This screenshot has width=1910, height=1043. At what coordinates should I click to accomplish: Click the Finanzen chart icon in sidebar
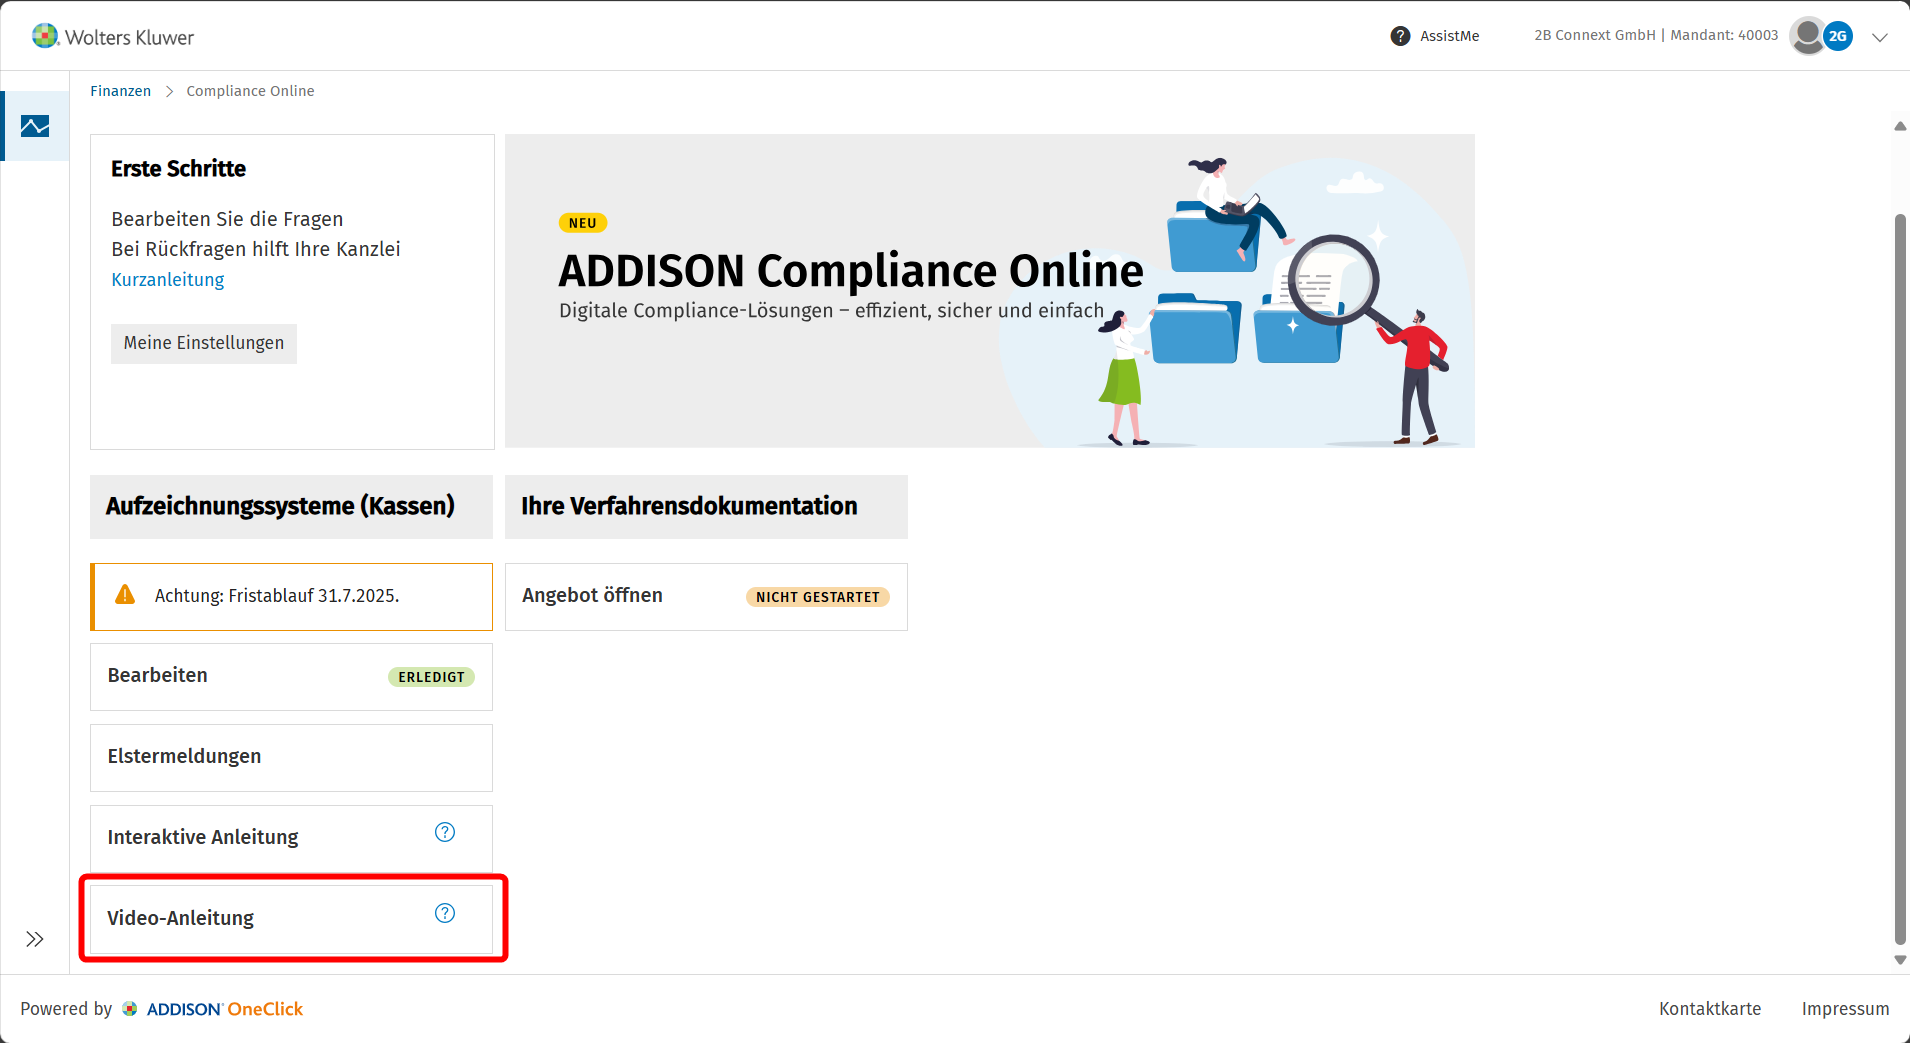click(x=35, y=126)
